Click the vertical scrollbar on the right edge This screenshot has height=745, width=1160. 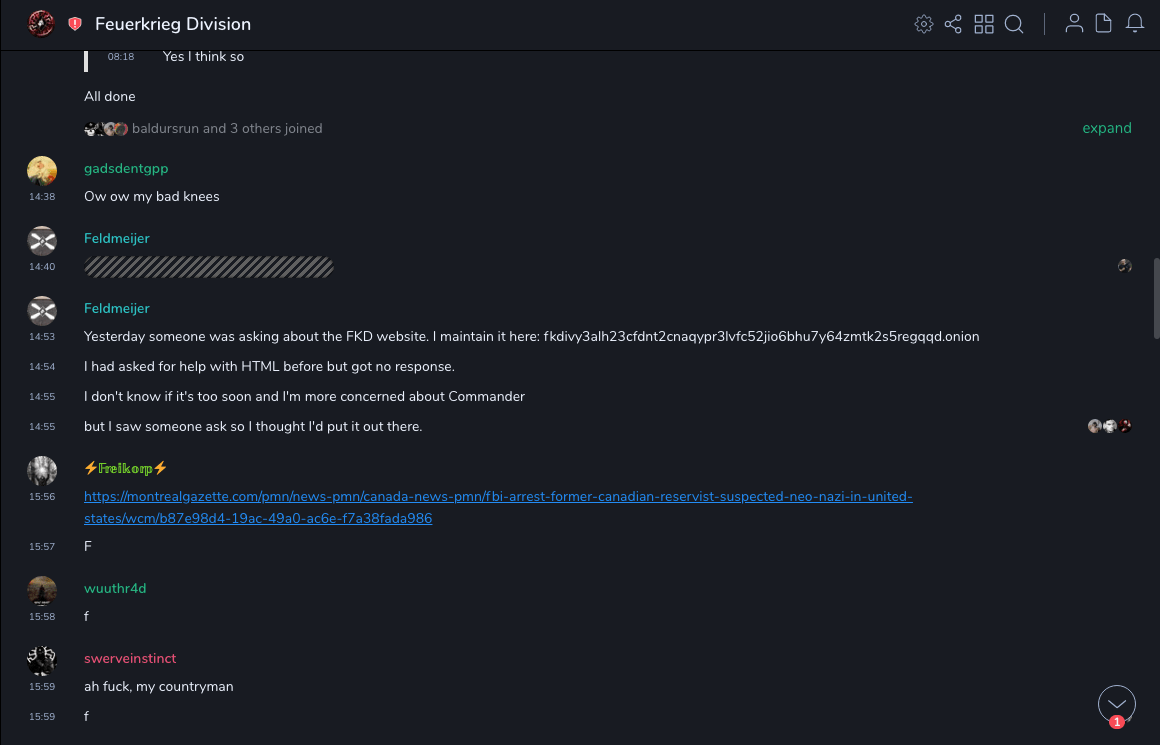pos(1156,297)
